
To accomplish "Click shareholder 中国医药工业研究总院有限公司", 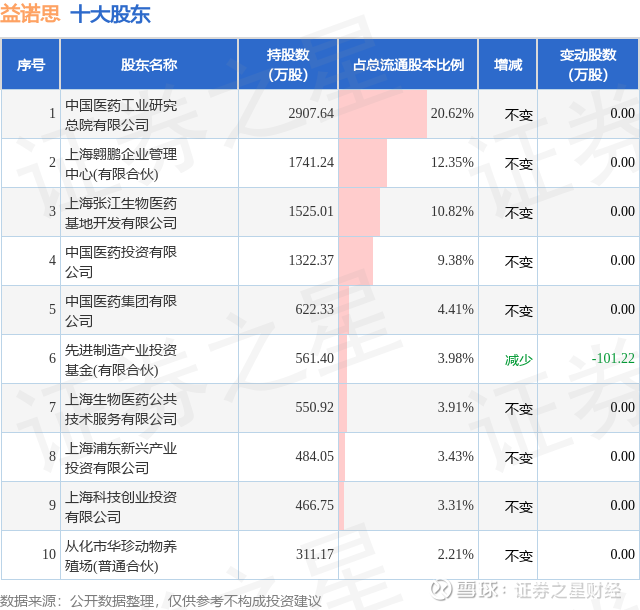I will [x=121, y=115].
